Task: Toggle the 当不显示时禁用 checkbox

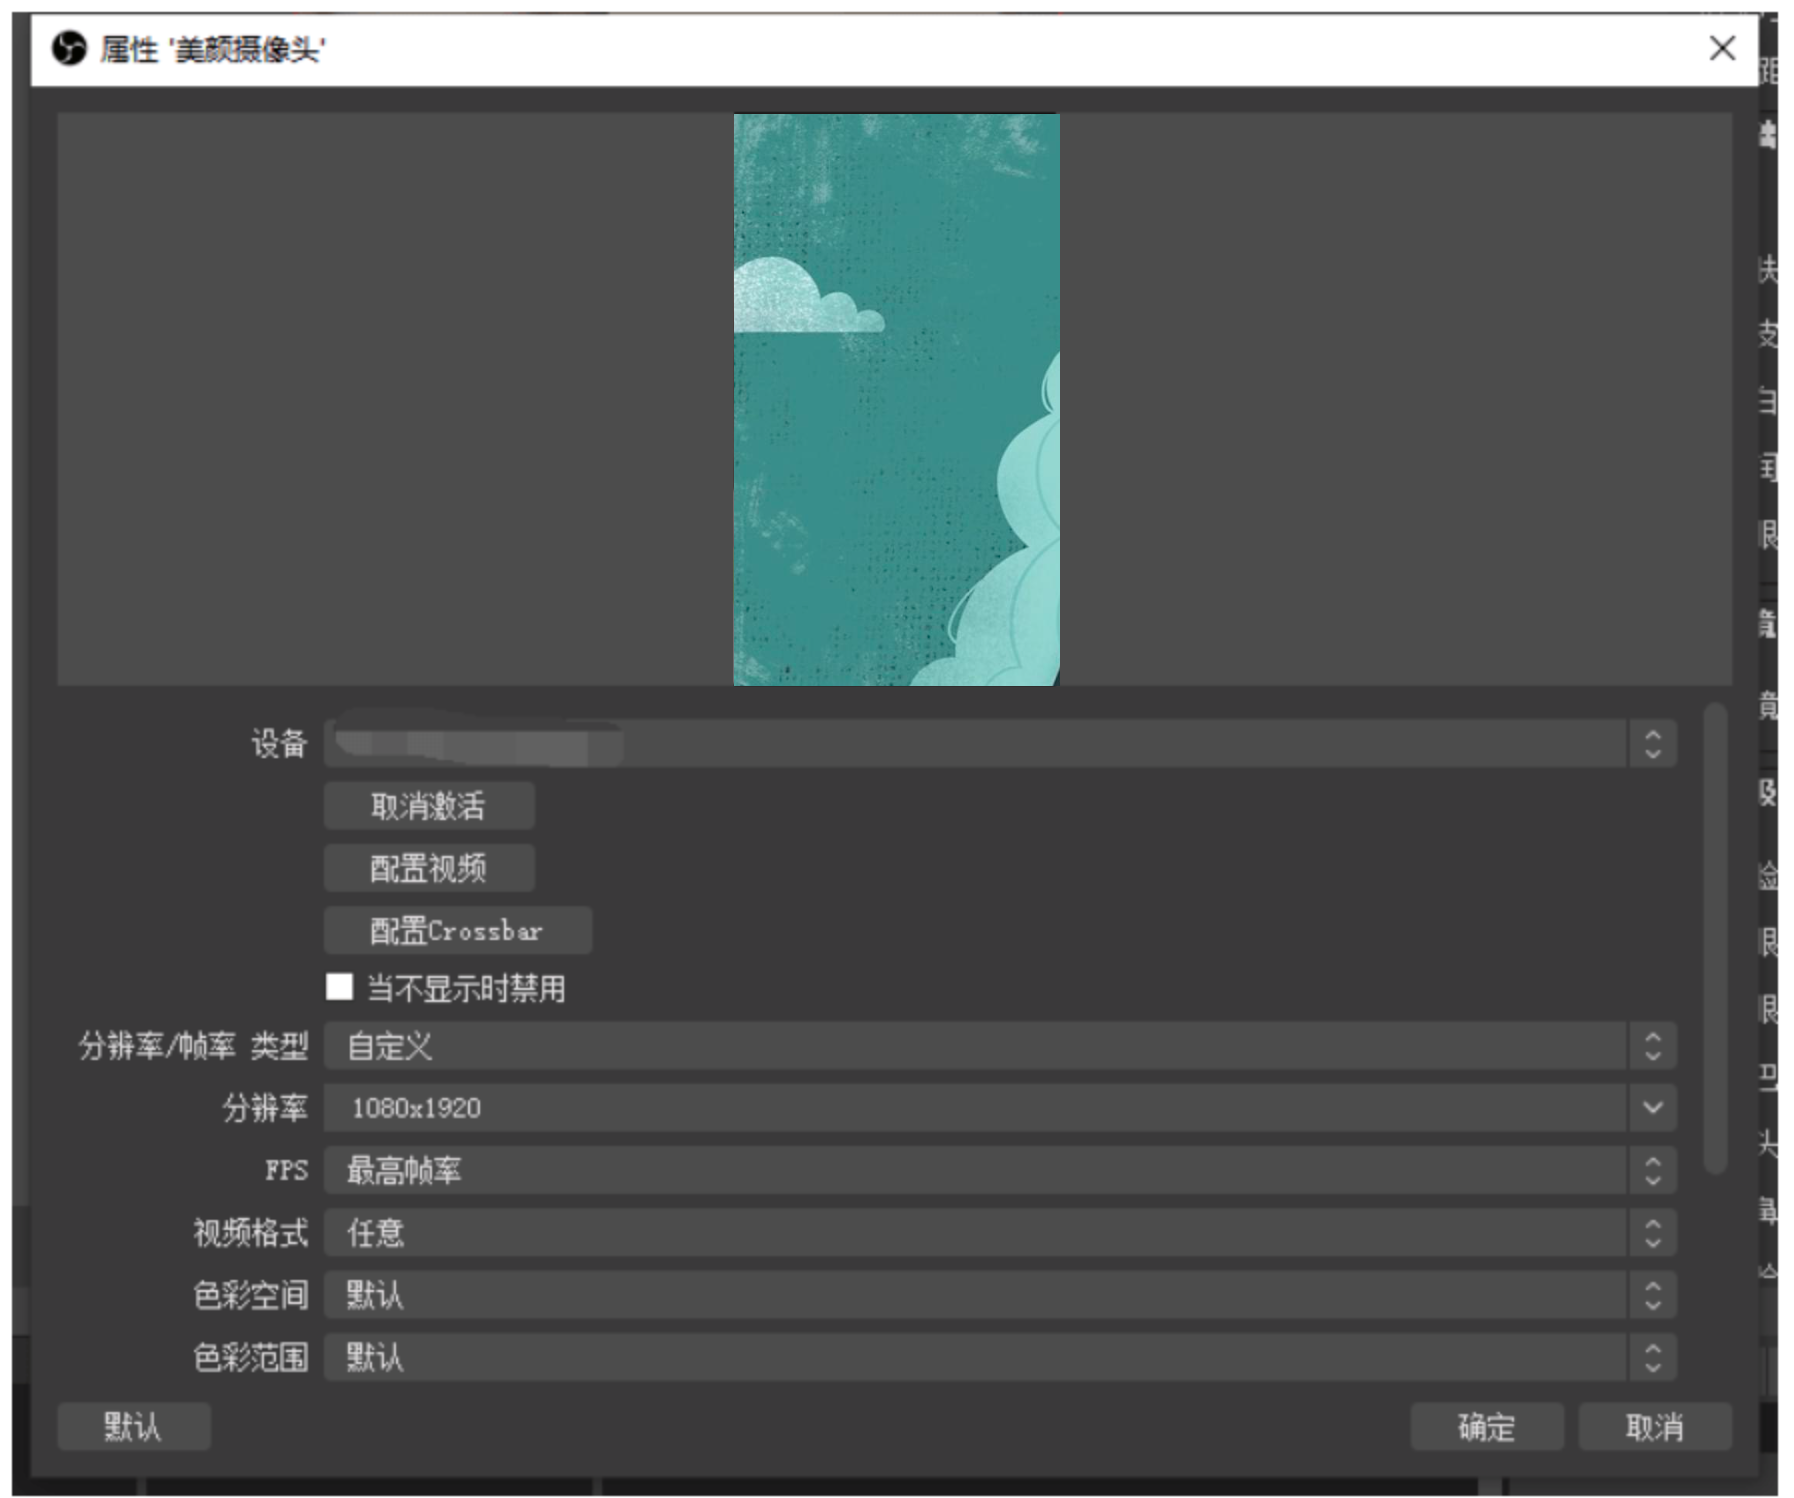Action: pyautogui.click(x=339, y=987)
